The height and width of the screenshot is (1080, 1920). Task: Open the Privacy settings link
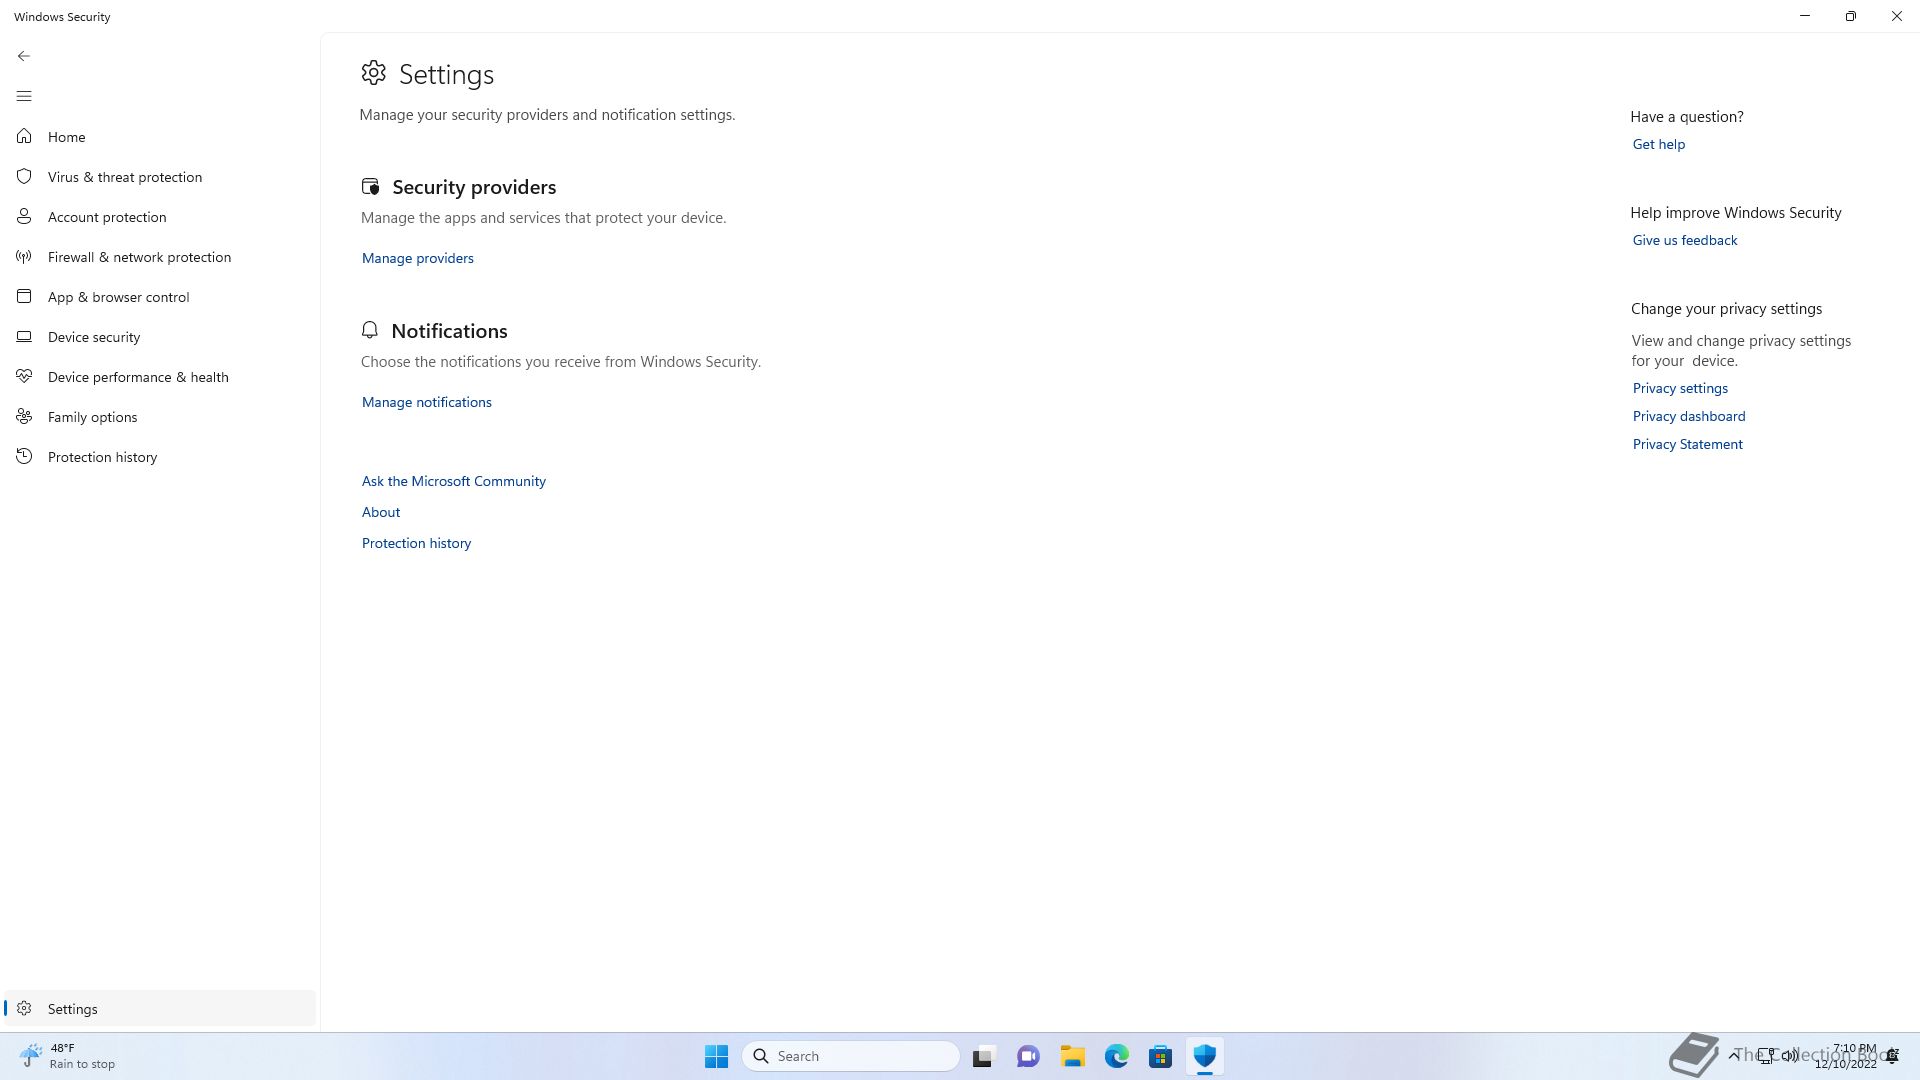click(x=1680, y=388)
